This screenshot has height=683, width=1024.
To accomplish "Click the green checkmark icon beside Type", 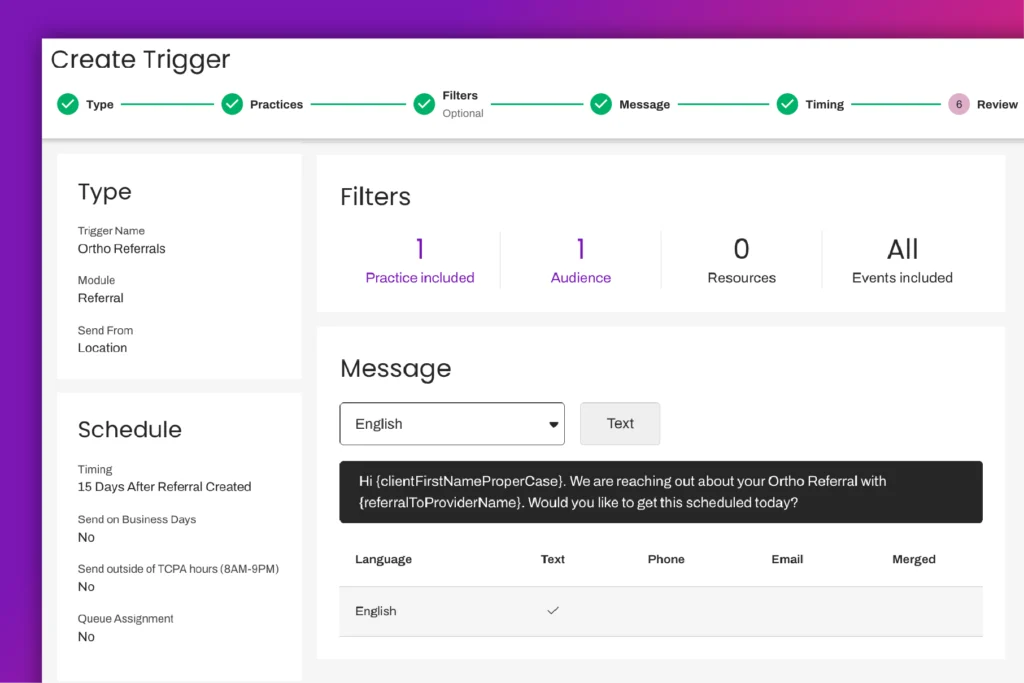I will (x=68, y=104).
